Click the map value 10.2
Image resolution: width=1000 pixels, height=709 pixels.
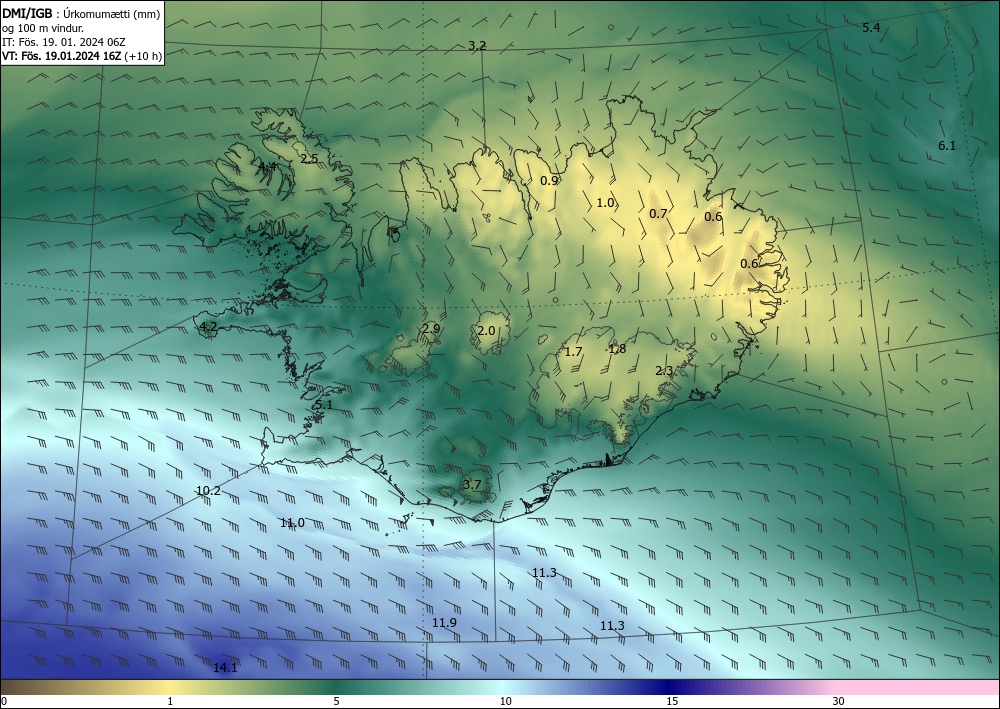[209, 491]
